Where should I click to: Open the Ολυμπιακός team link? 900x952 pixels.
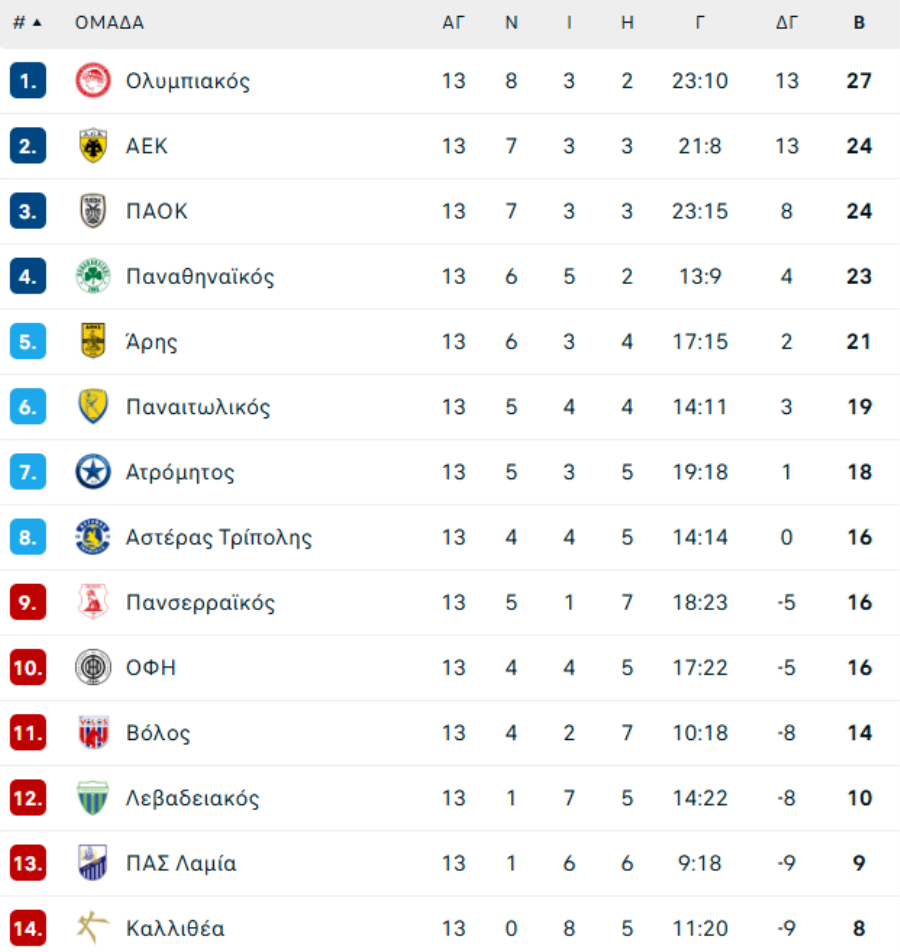[188, 81]
